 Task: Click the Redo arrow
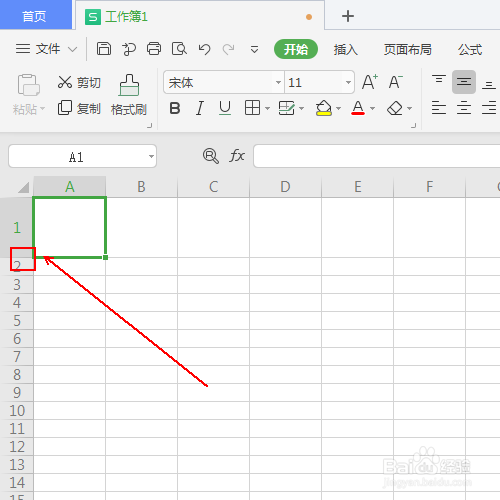click(x=229, y=49)
